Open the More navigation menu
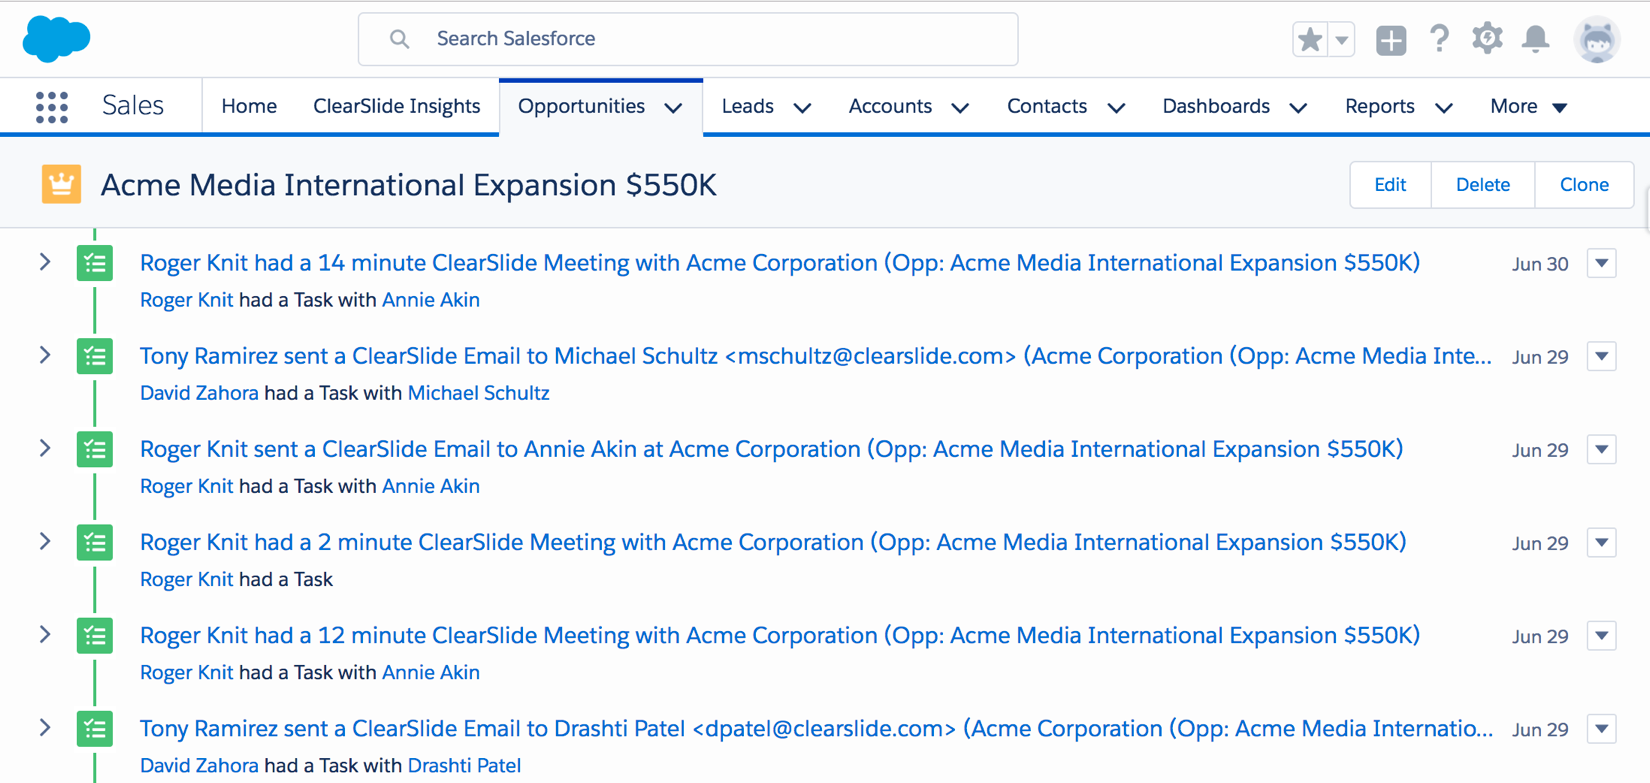This screenshot has width=1650, height=783. click(x=1528, y=106)
